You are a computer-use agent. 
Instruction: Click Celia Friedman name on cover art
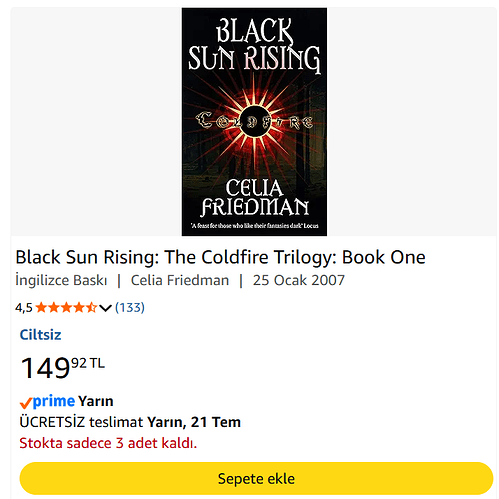pyautogui.click(x=255, y=198)
